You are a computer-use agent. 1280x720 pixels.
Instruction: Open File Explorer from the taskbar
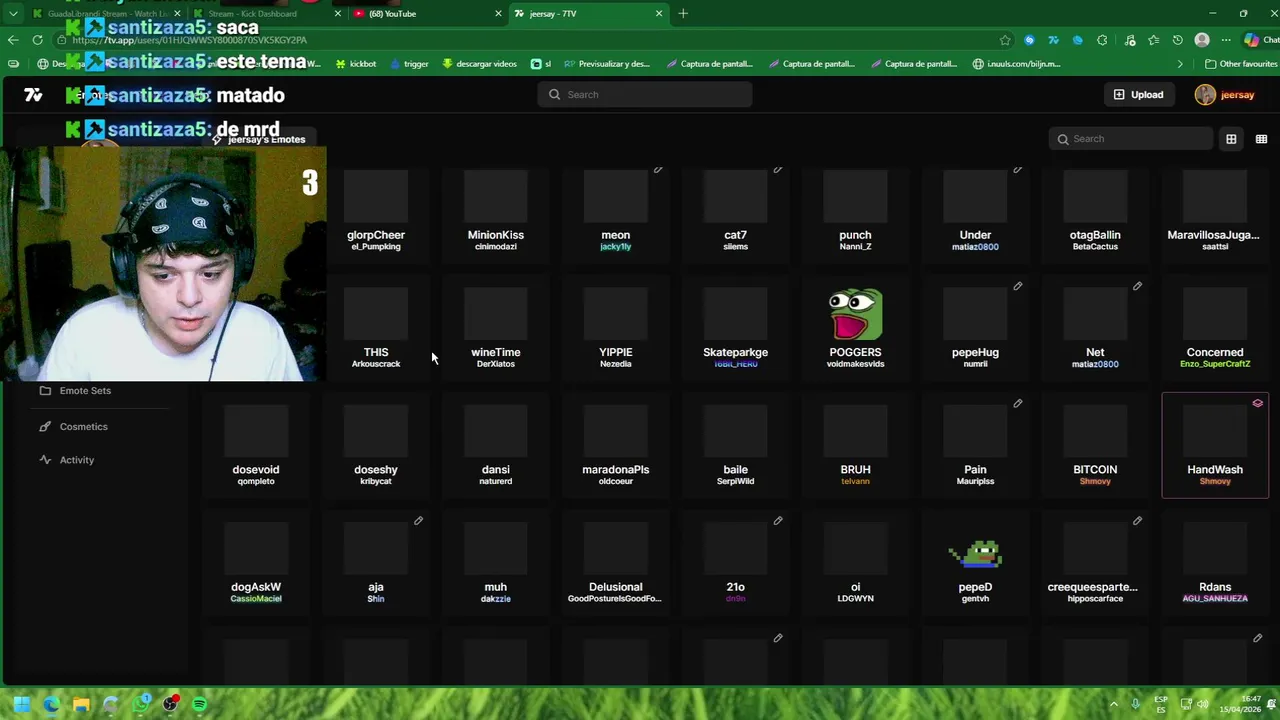pyautogui.click(x=81, y=704)
